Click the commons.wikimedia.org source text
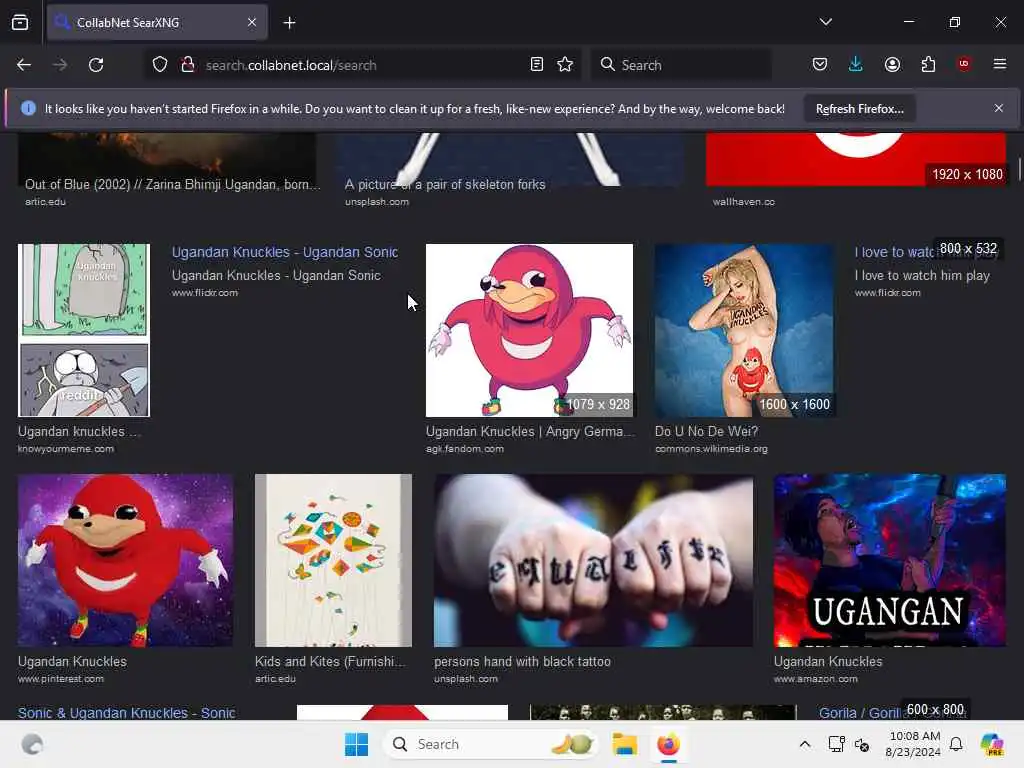1024x768 pixels. (x=711, y=449)
